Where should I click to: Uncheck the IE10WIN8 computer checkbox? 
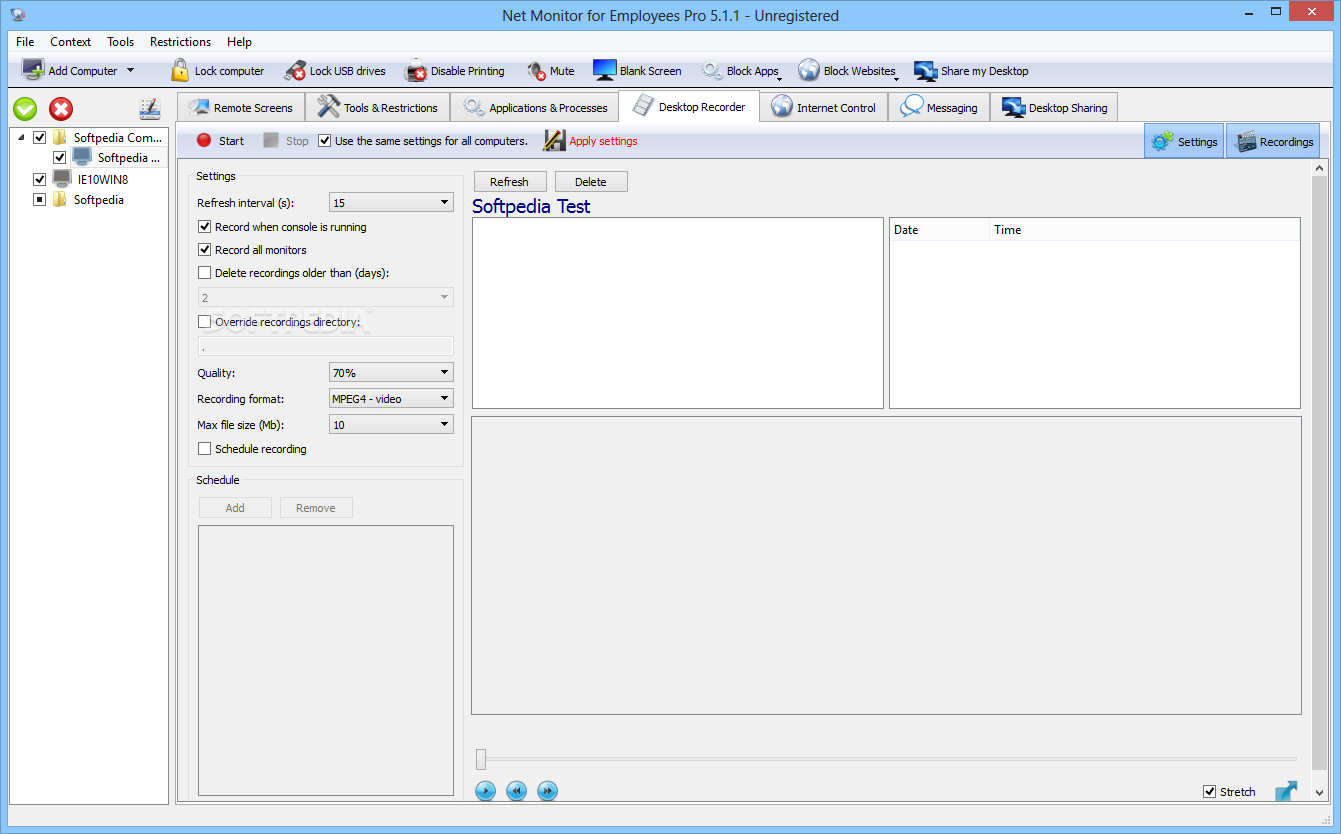coord(40,179)
